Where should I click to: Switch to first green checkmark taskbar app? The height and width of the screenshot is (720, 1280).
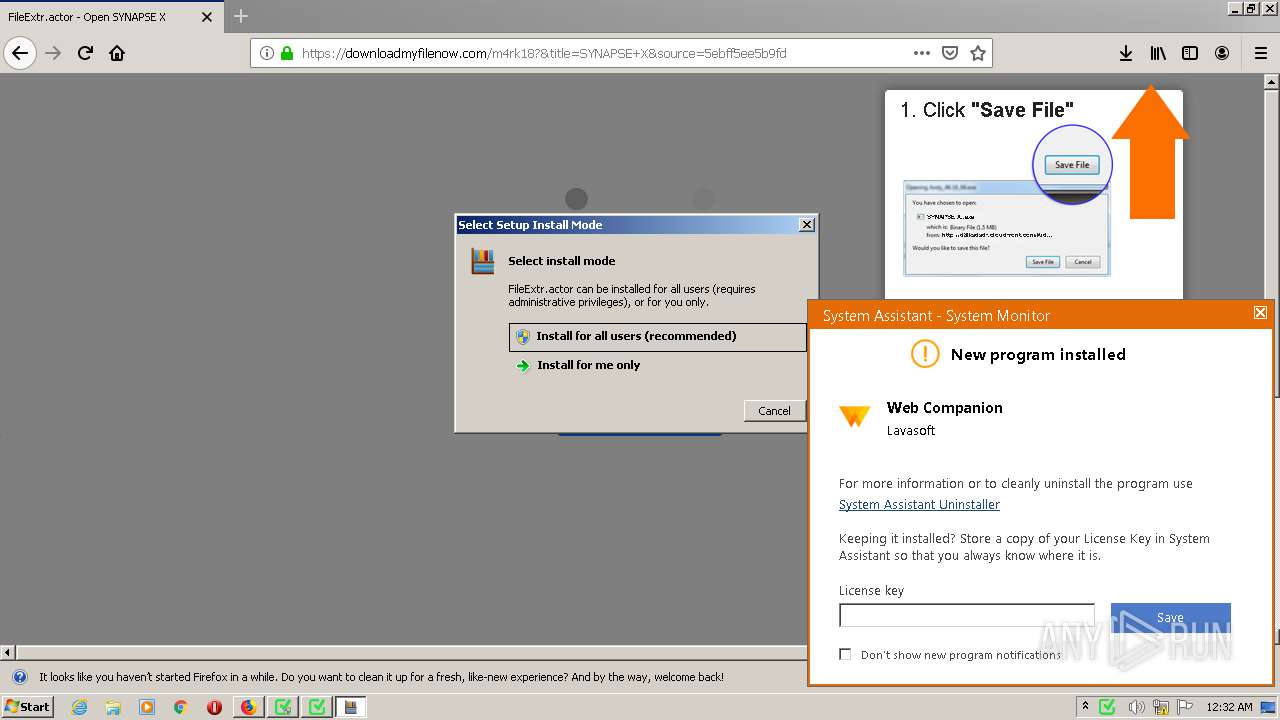click(283, 707)
